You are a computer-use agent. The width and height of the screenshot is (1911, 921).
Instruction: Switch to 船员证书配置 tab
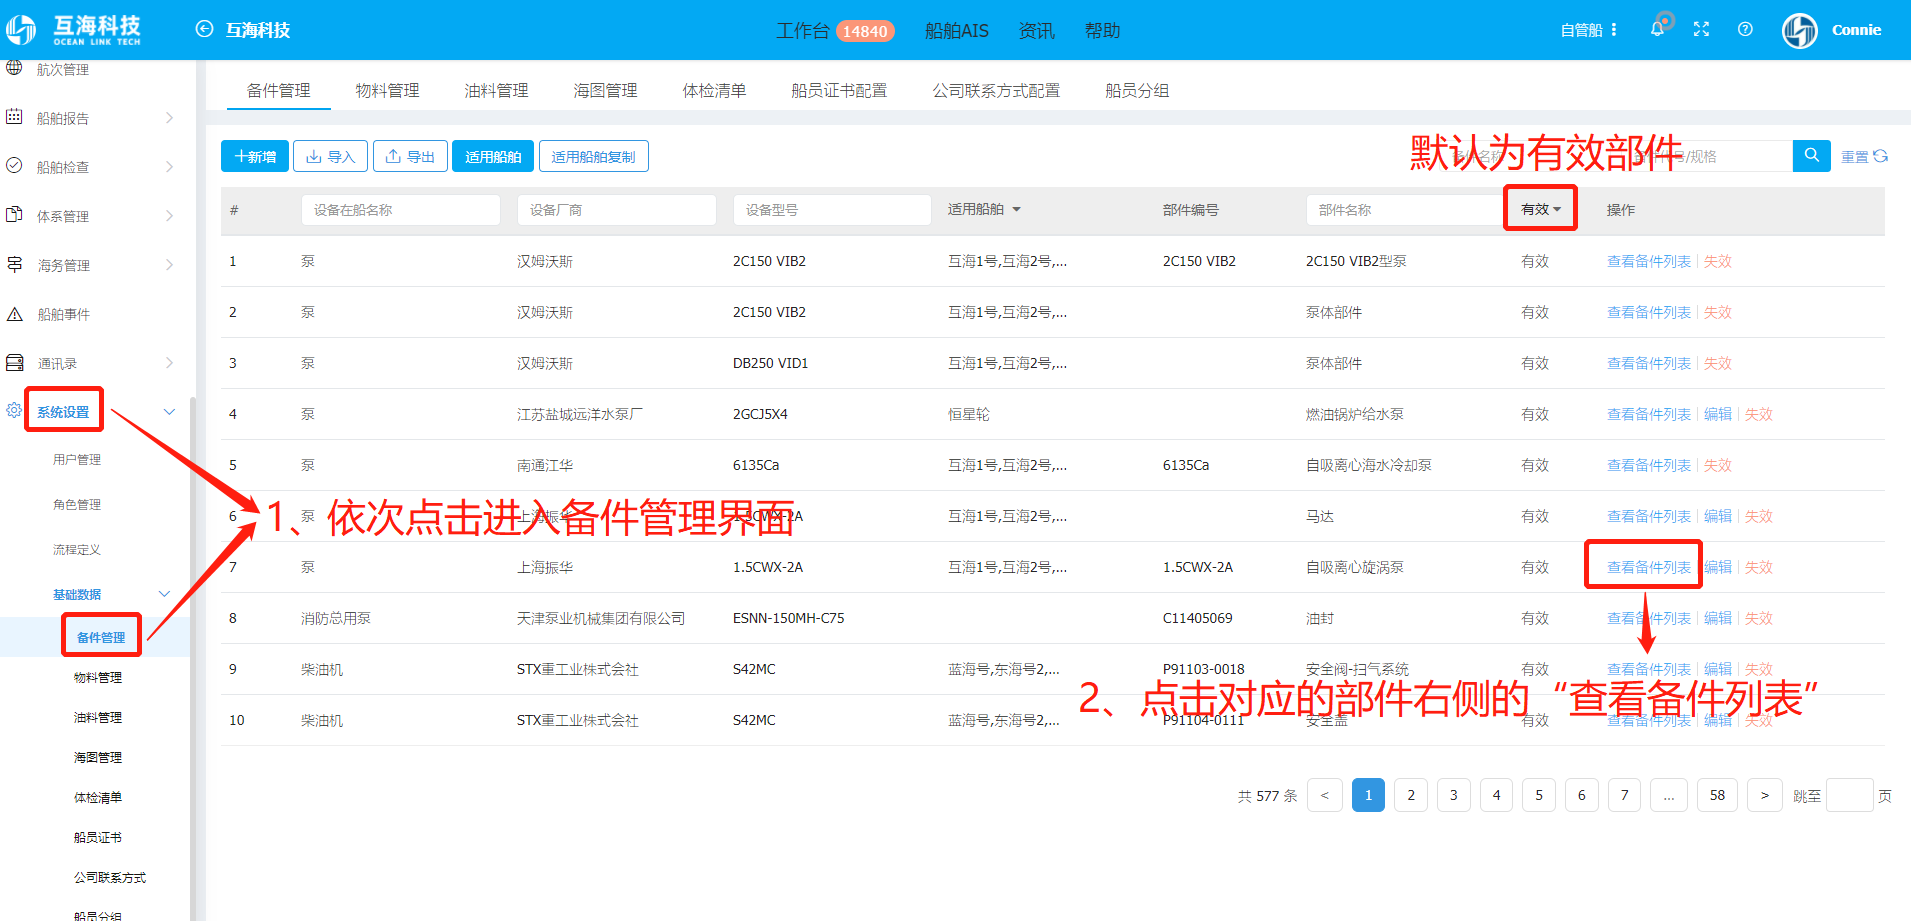[x=839, y=90]
